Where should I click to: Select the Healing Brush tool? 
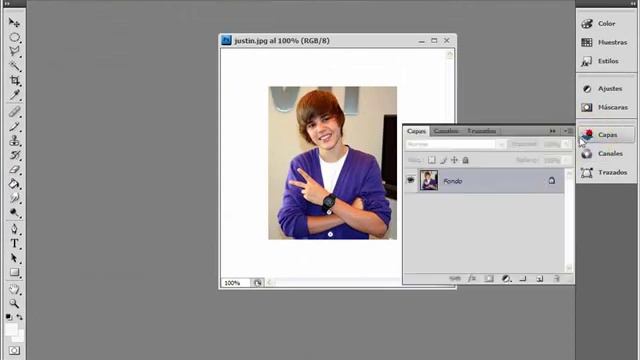14,111
